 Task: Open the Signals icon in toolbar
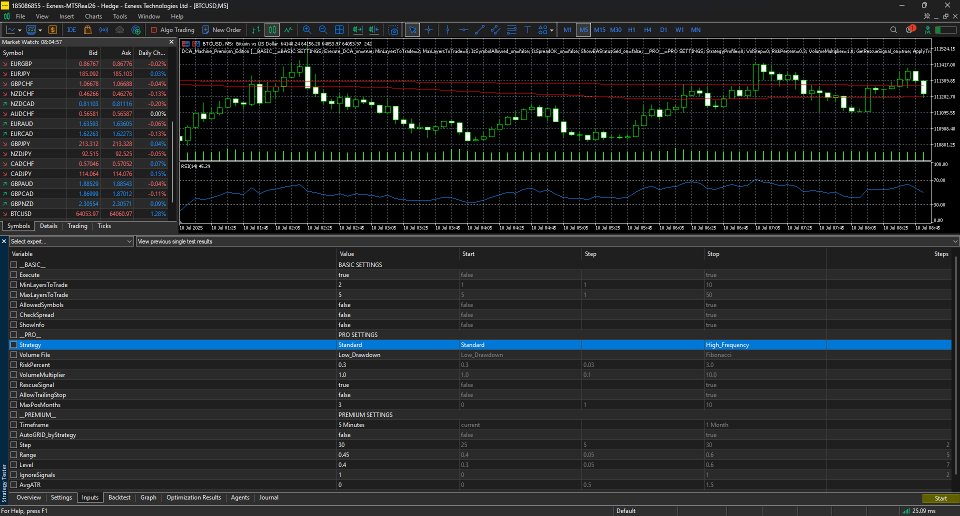pyautogui.click(x=103, y=29)
